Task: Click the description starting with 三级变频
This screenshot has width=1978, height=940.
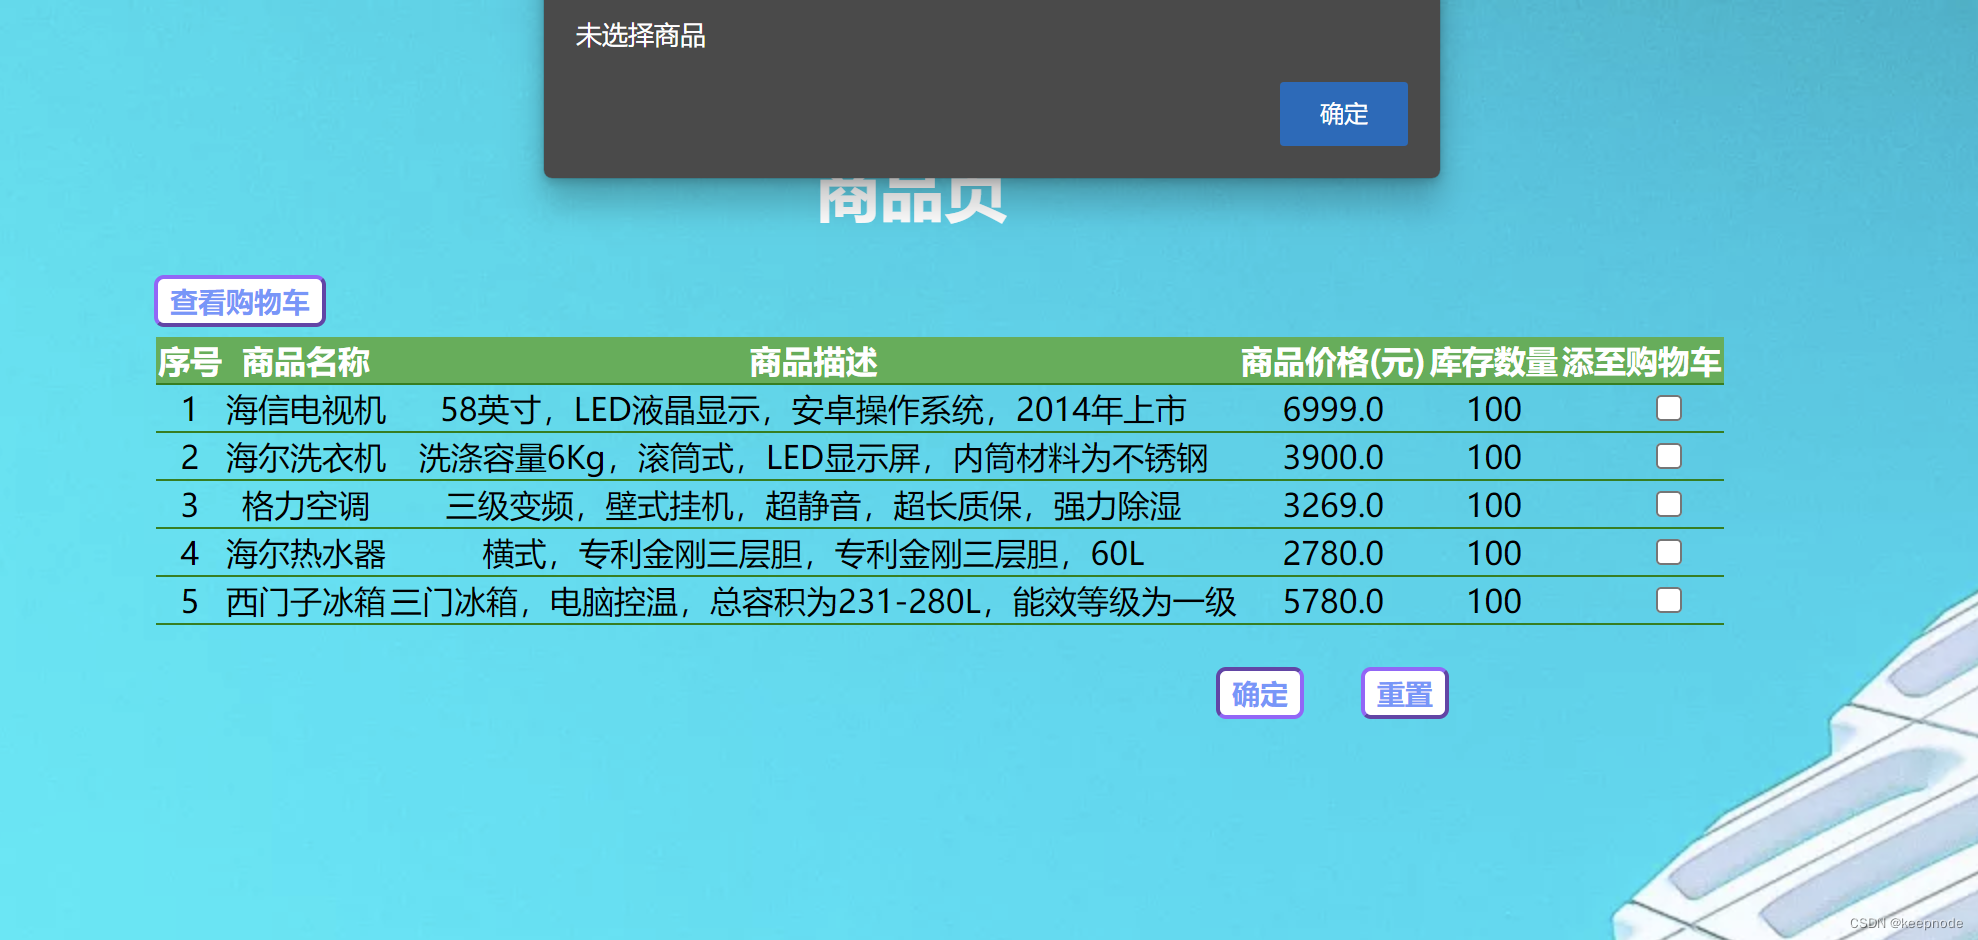Action: coord(813,506)
